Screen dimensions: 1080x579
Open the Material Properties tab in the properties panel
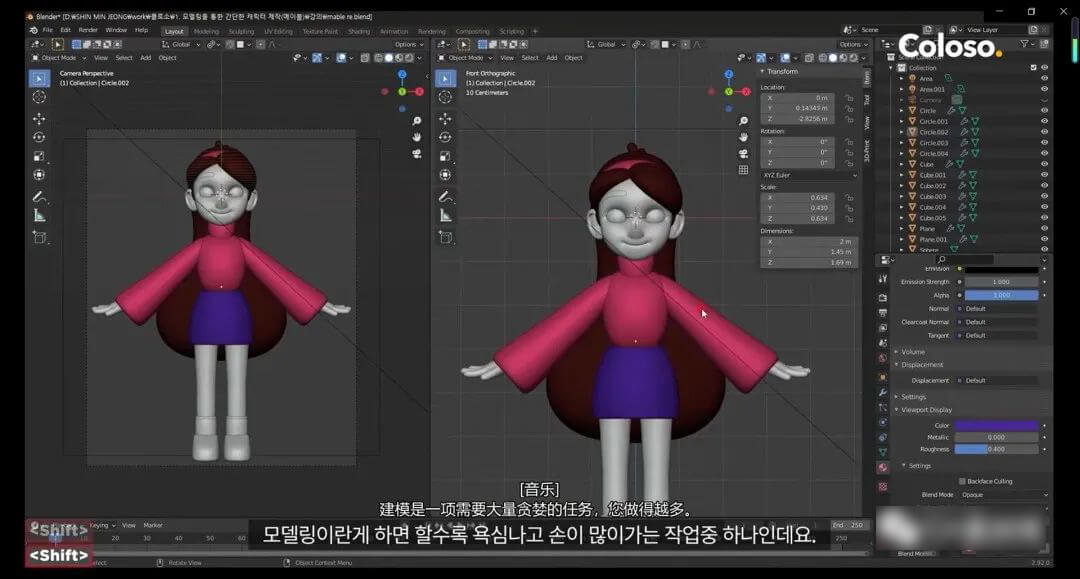[881, 467]
